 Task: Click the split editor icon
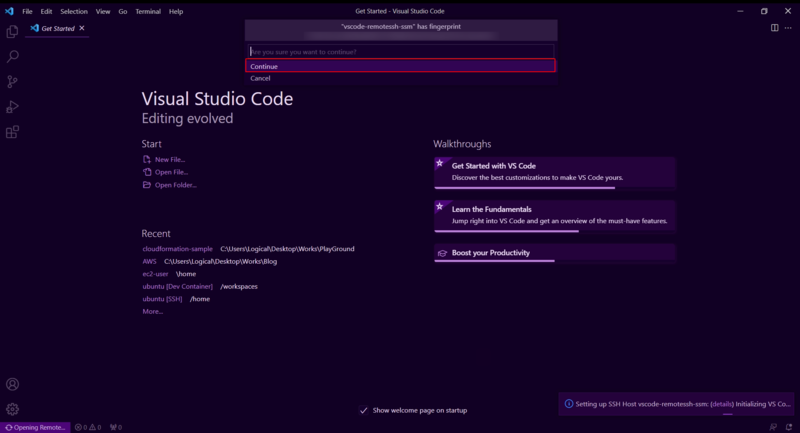click(x=774, y=28)
